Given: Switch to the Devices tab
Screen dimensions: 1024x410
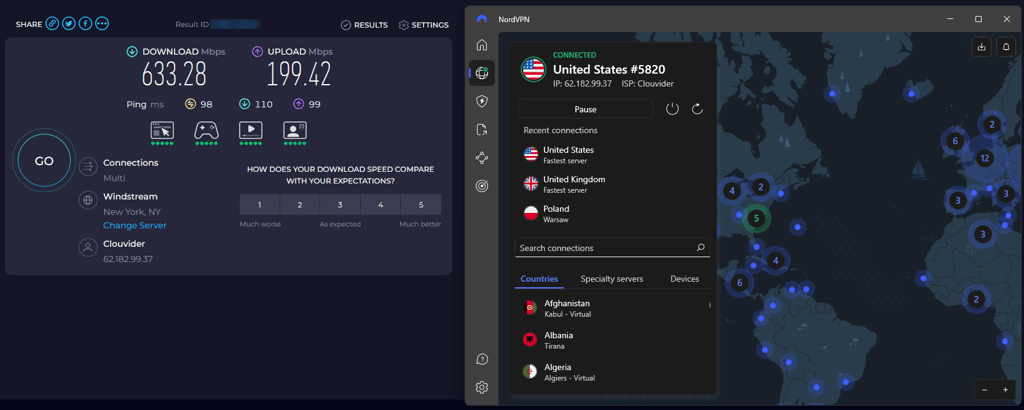Looking at the screenshot, I should (x=684, y=279).
